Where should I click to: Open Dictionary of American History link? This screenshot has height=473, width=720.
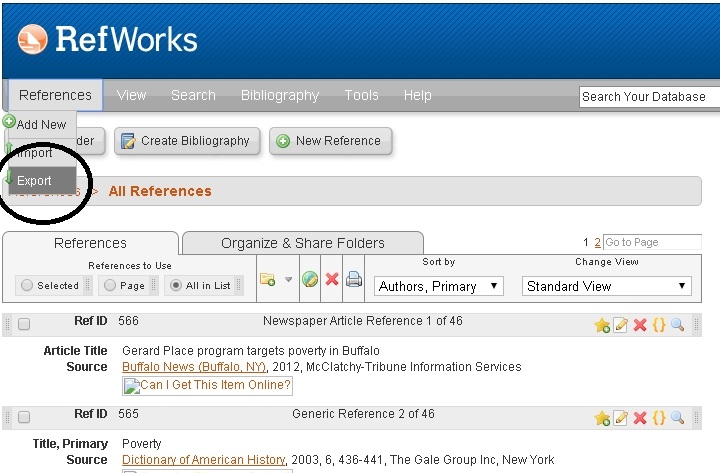coord(203,460)
